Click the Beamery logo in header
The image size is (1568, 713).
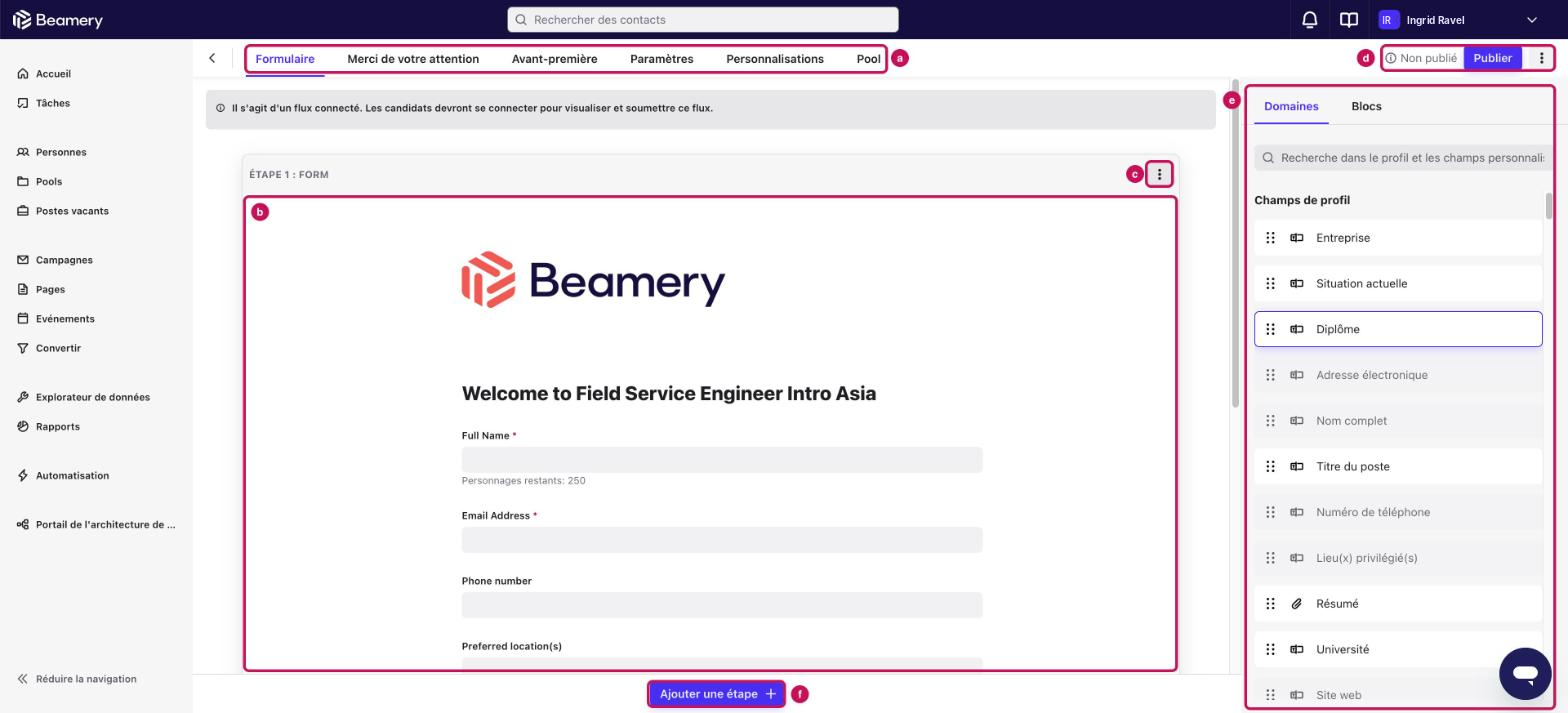[57, 20]
